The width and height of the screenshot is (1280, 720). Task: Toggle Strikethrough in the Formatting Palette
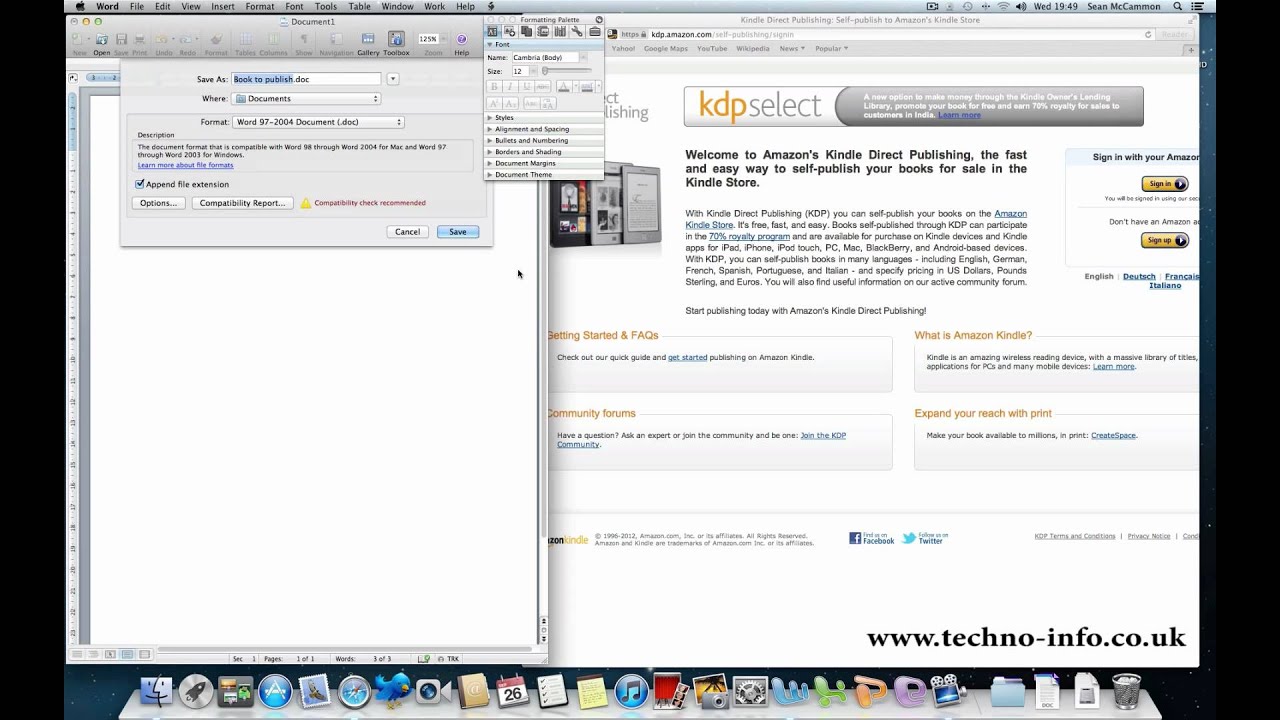[543, 86]
